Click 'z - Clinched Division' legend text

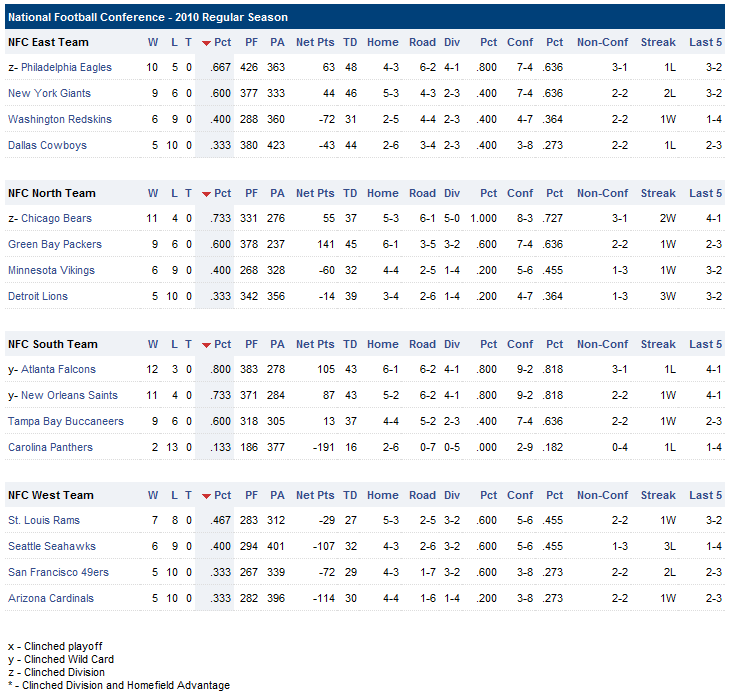pos(56,672)
